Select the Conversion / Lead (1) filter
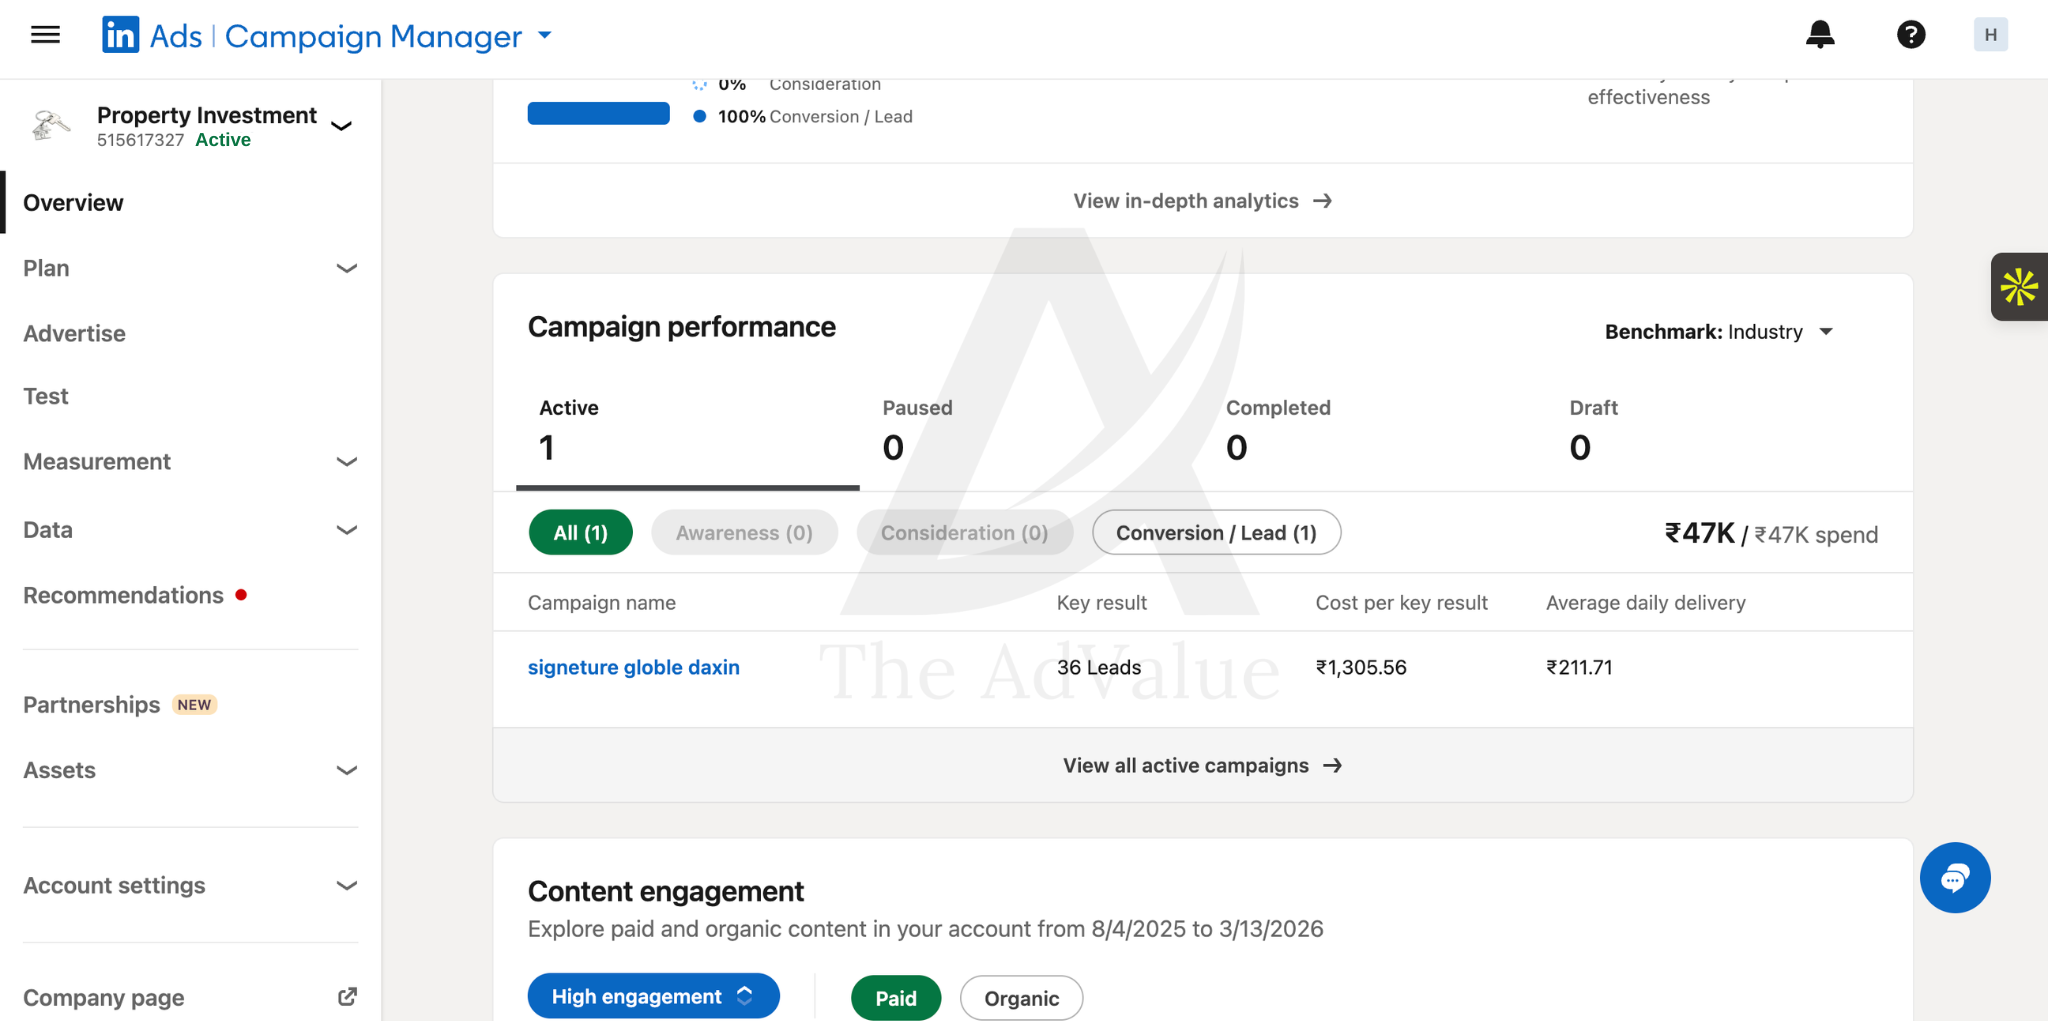Screen dimensions: 2048x1022 tap(1216, 533)
